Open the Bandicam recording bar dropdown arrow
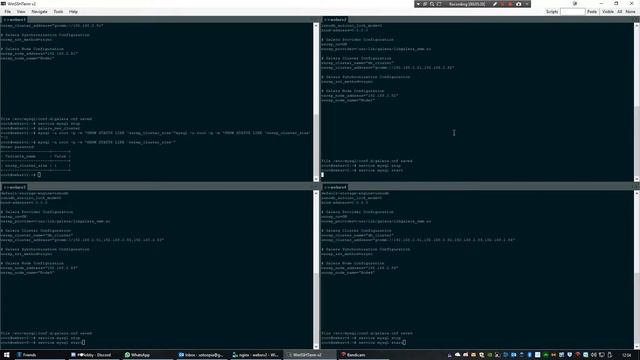640x360 pixels. click(418, 4)
